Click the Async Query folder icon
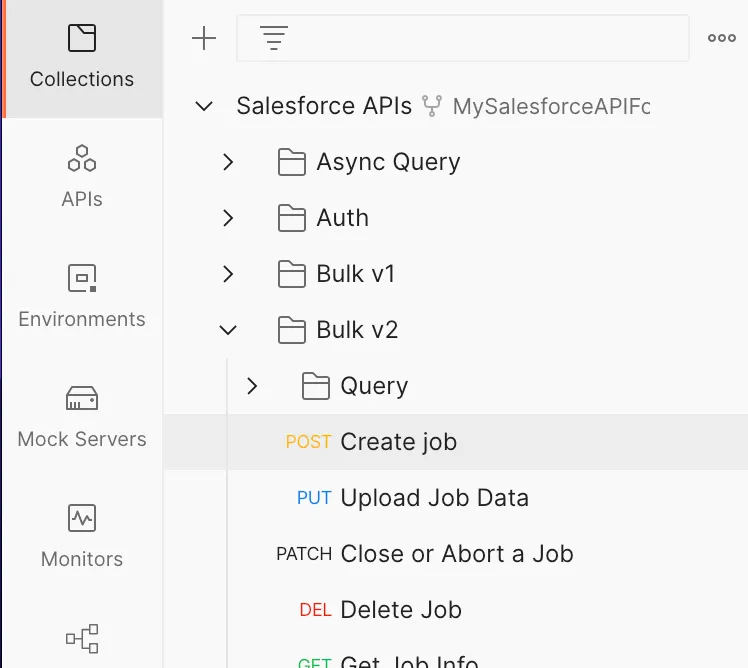This screenshot has height=668, width=748. [x=291, y=162]
